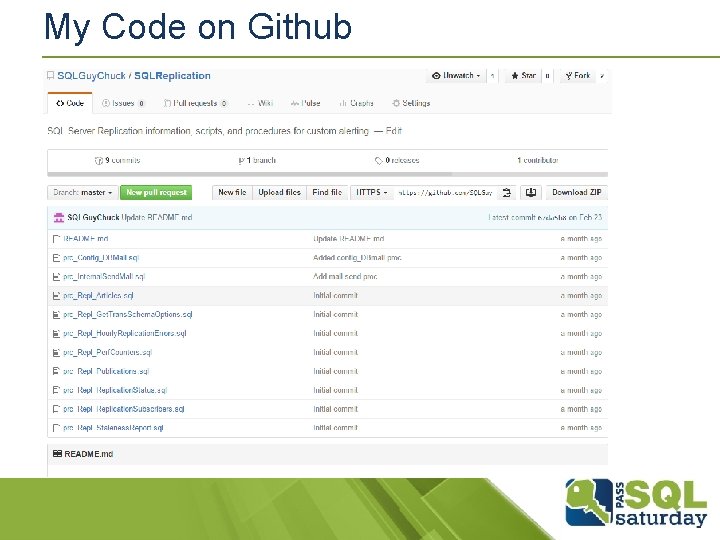This screenshot has height=540, width=720.
Task: Open the Unwatch dropdown
Action: pyautogui.click(x=456, y=75)
